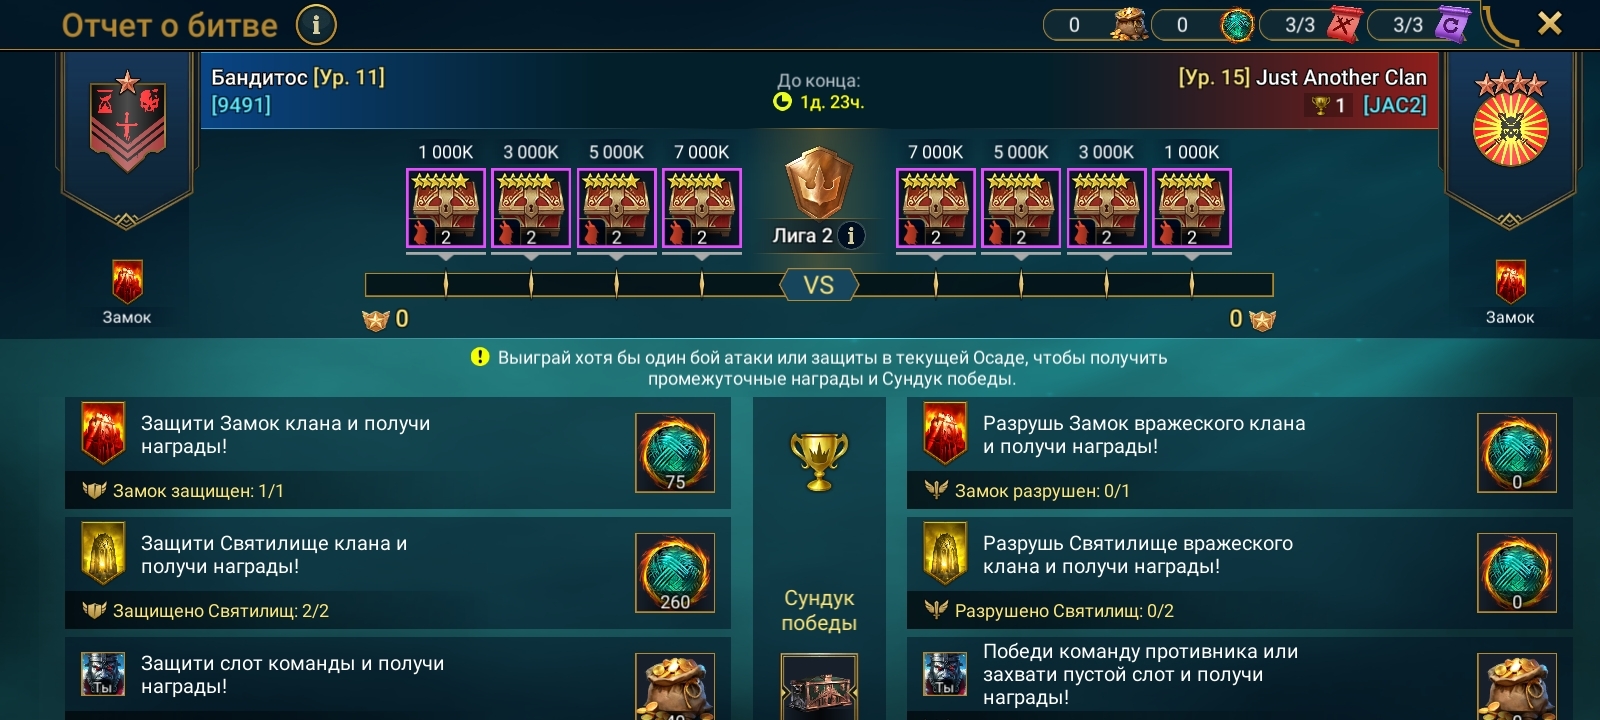This screenshot has width=1600, height=720.
Task: Select right 7 000K reward chest
Action: [x=936, y=208]
